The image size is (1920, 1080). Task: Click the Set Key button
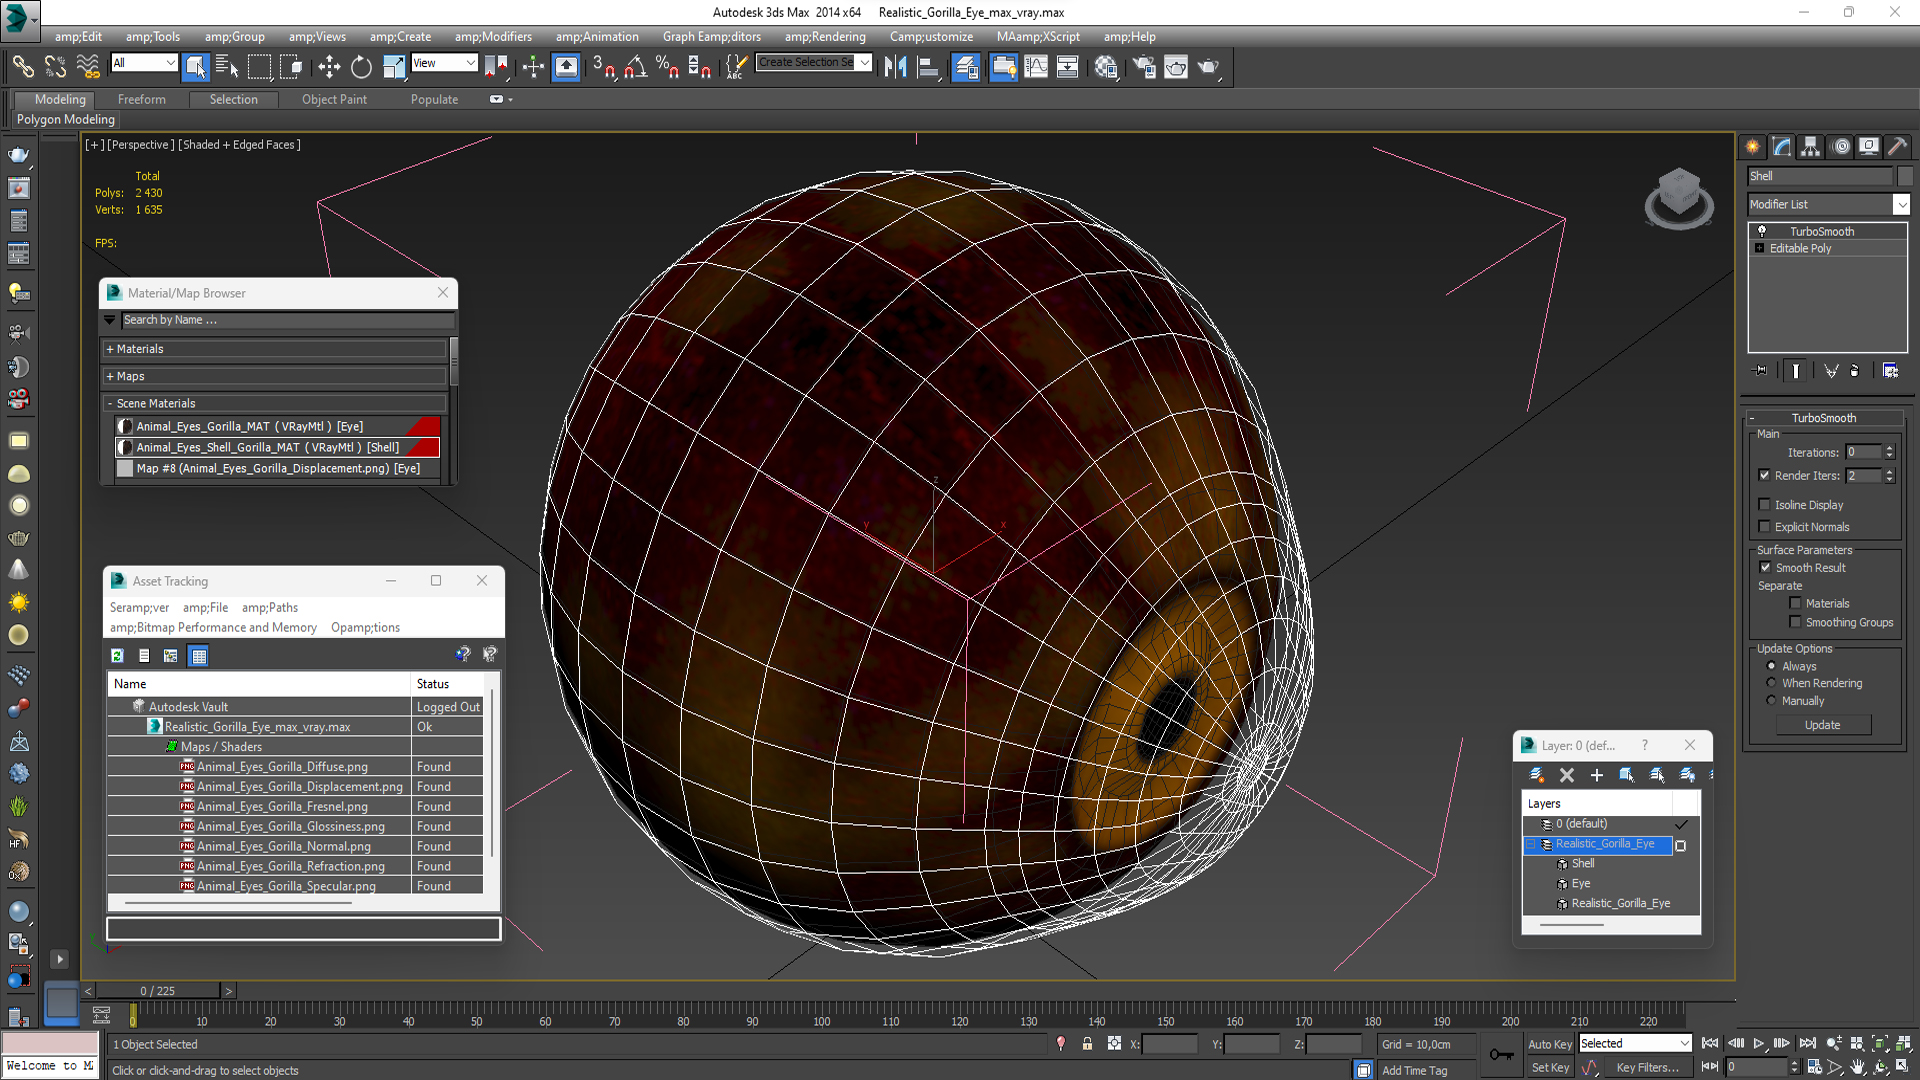click(1550, 1067)
